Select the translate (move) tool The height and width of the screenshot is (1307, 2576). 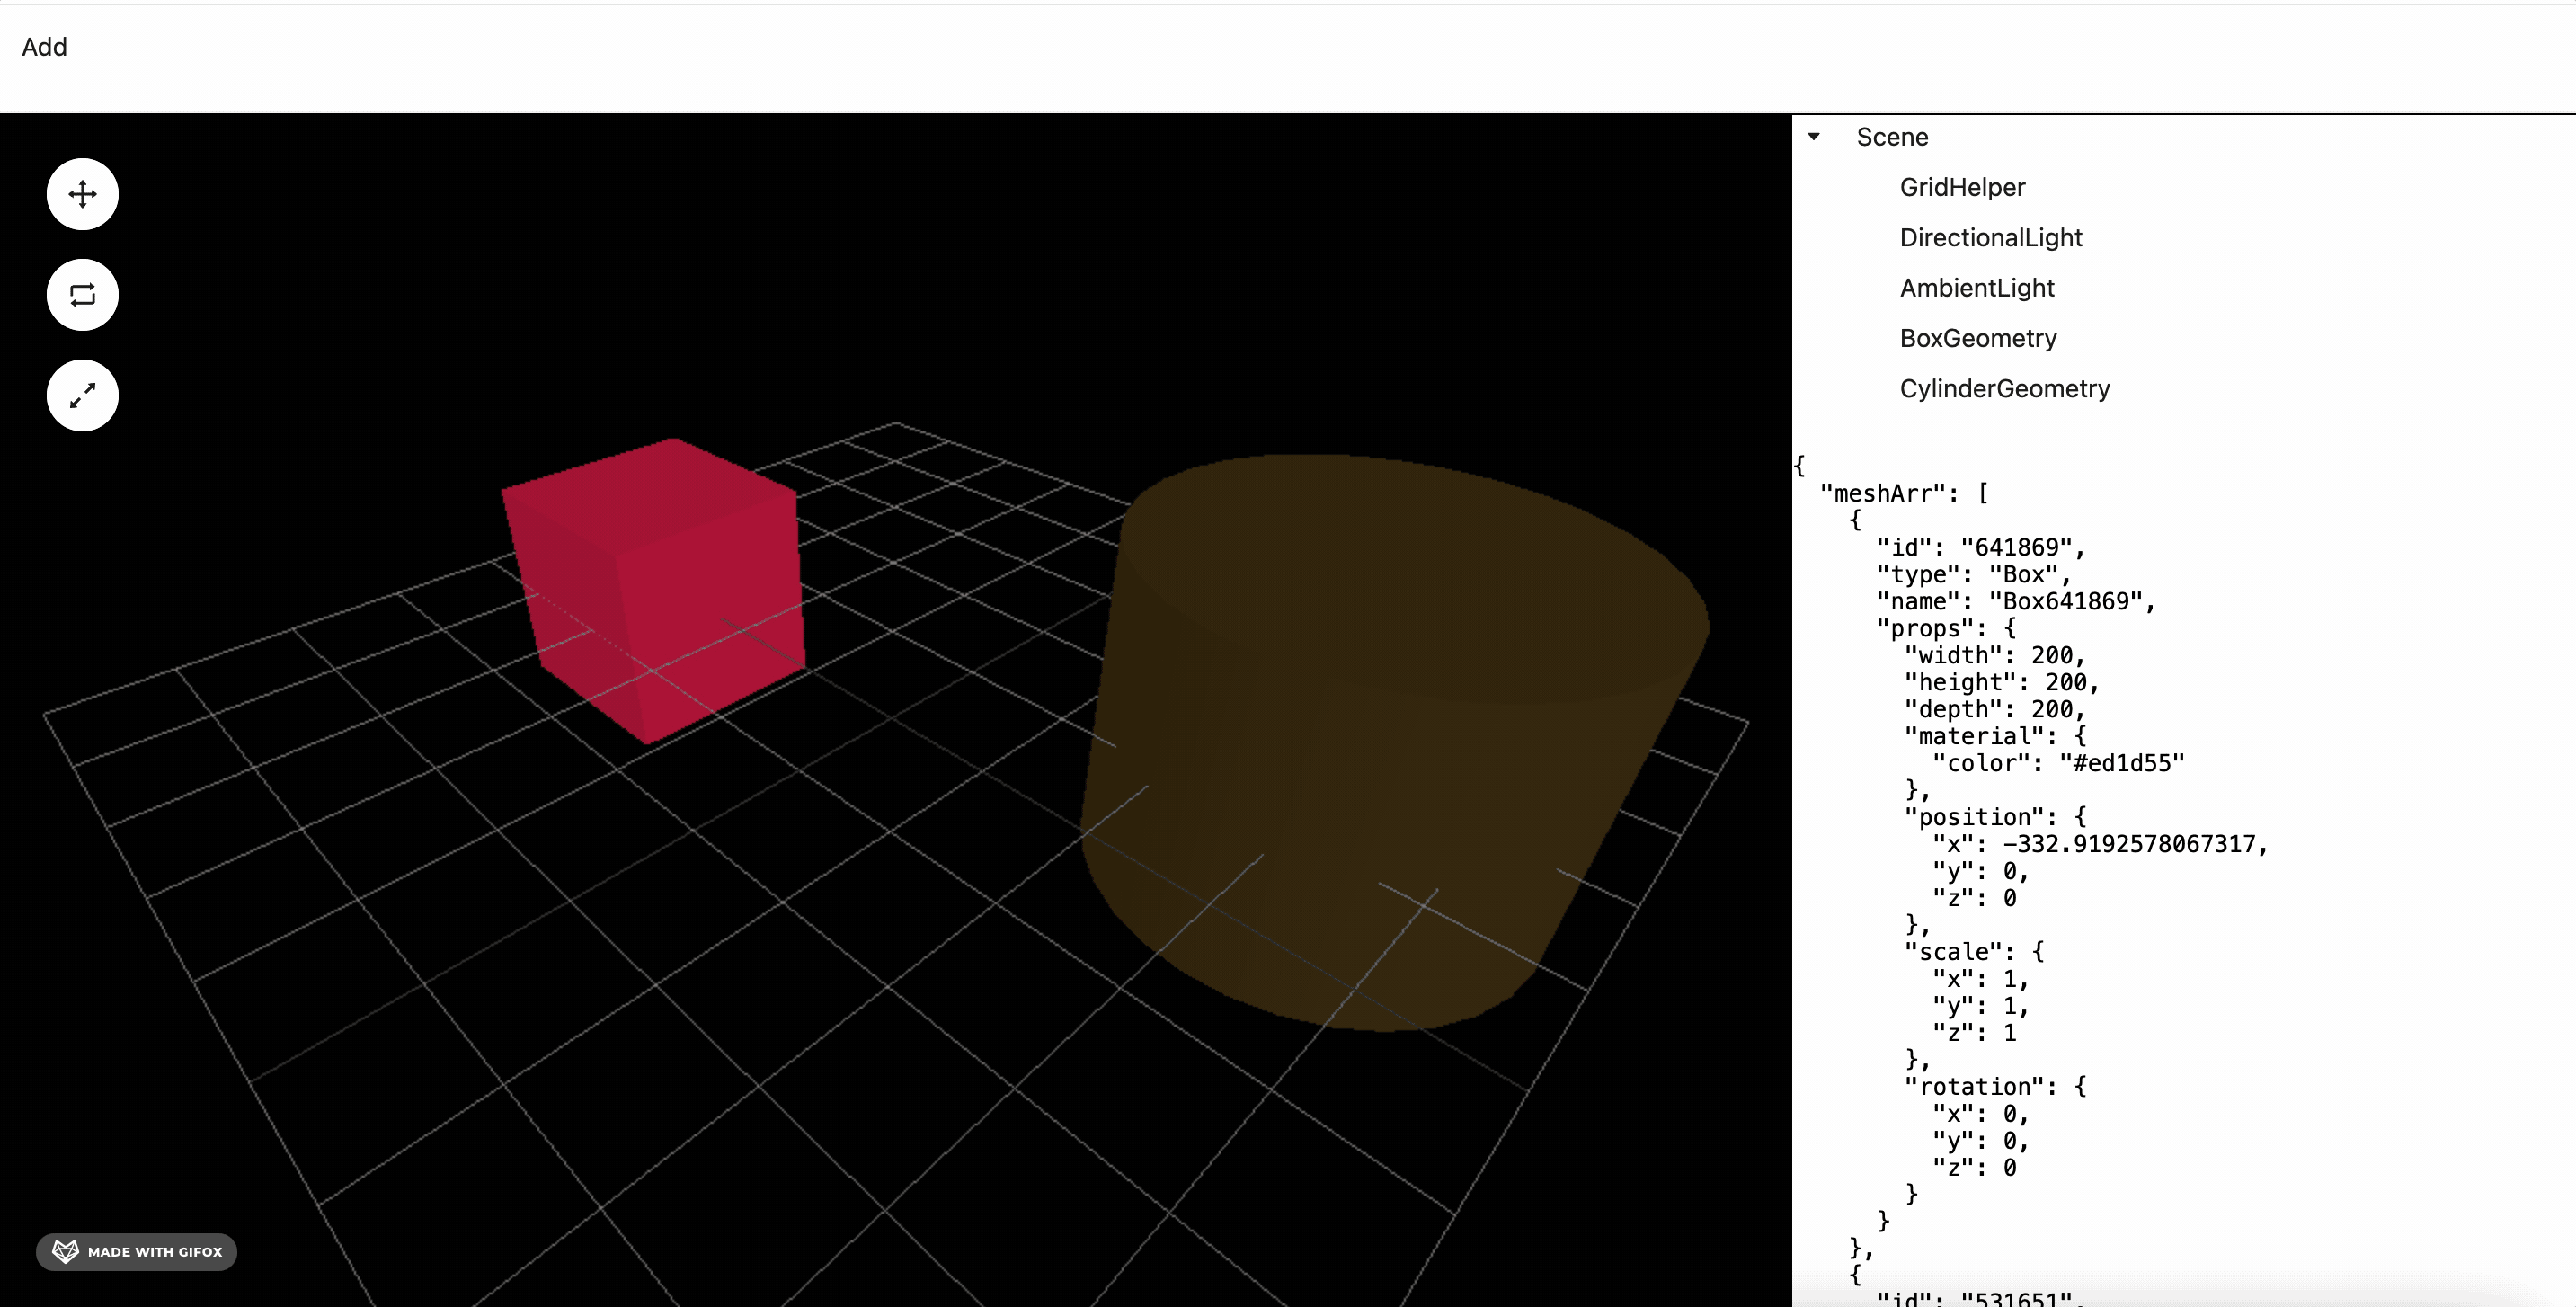[x=83, y=194]
